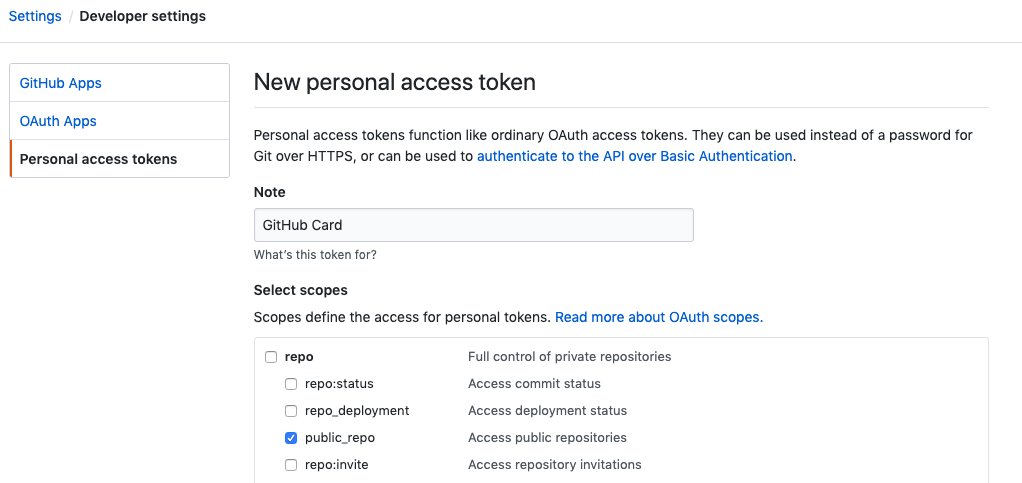Follow the Read more about OAuth scopes link

coord(658,317)
